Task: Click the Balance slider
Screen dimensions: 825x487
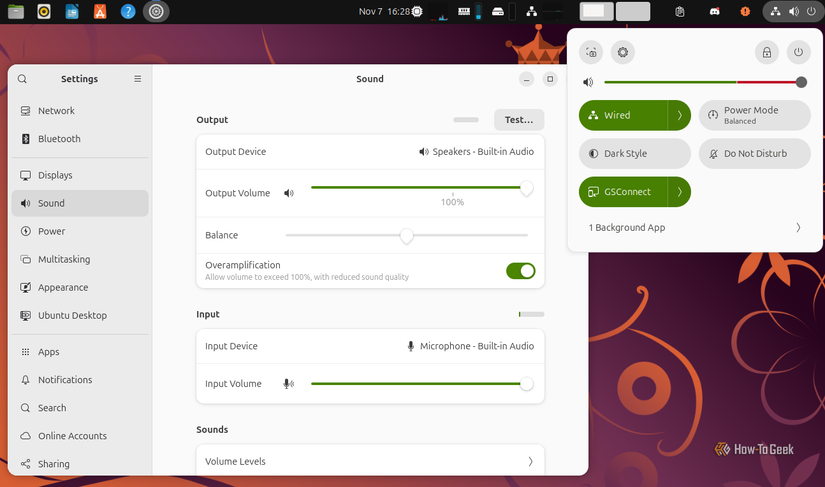Action: 406,235
